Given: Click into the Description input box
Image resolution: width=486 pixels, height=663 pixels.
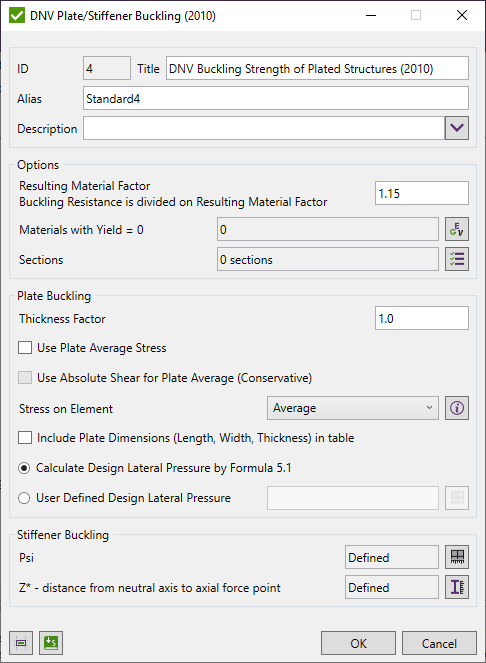Looking at the screenshot, I should click(264, 128).
